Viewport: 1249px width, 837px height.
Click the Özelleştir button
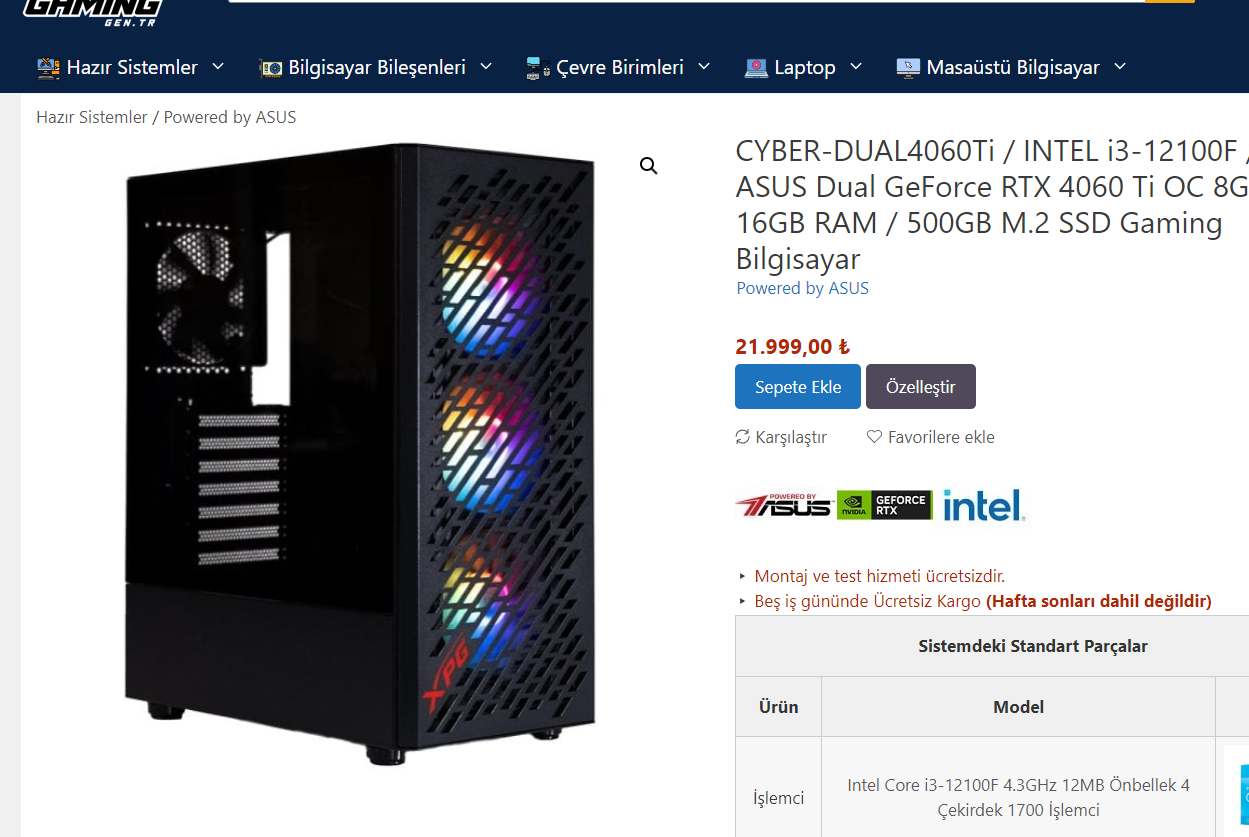[x=921, y=387]
